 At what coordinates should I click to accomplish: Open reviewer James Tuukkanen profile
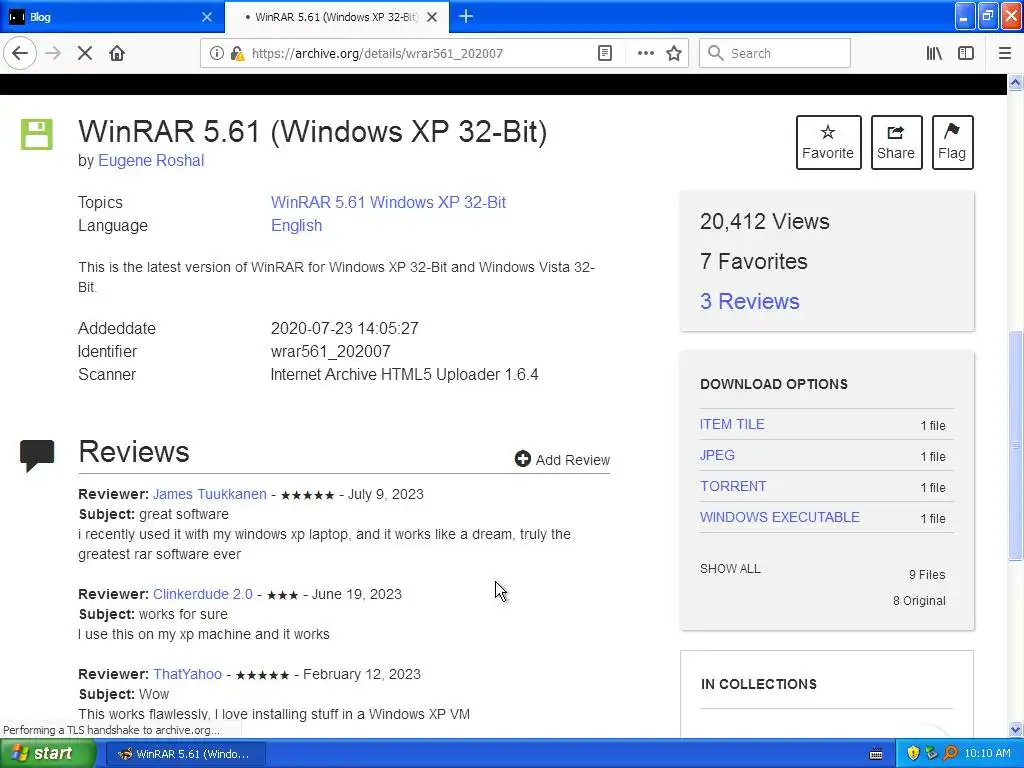210,494
